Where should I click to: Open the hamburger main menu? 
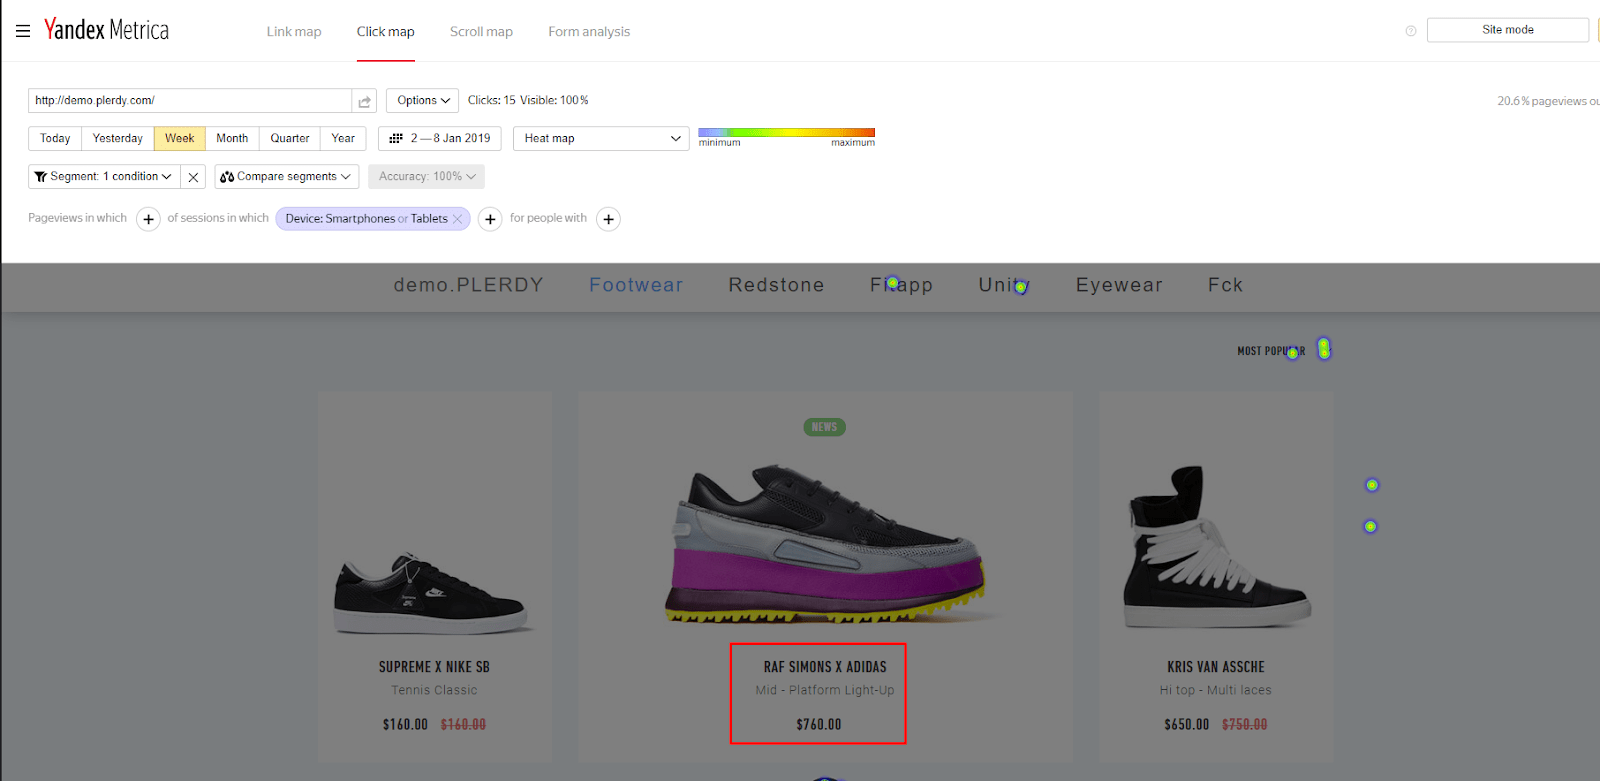pyautogui.click(x=23, y=31)
